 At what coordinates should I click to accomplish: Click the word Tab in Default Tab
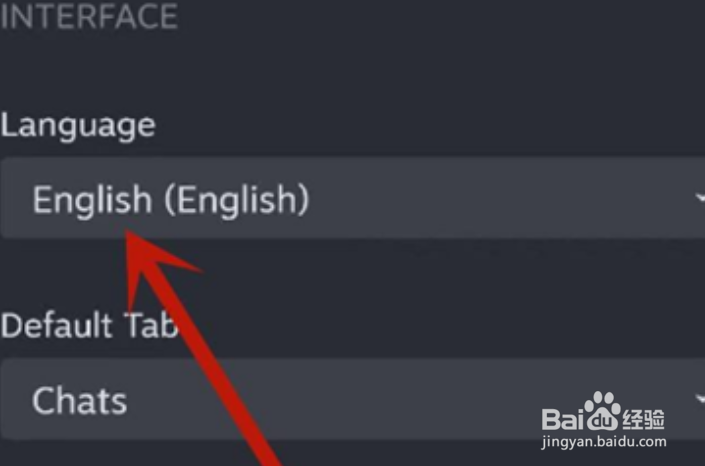click(x=151, y=325)
